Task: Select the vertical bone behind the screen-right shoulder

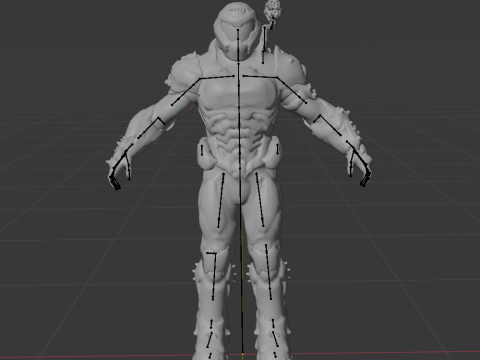Action: (x=264, y=45)
